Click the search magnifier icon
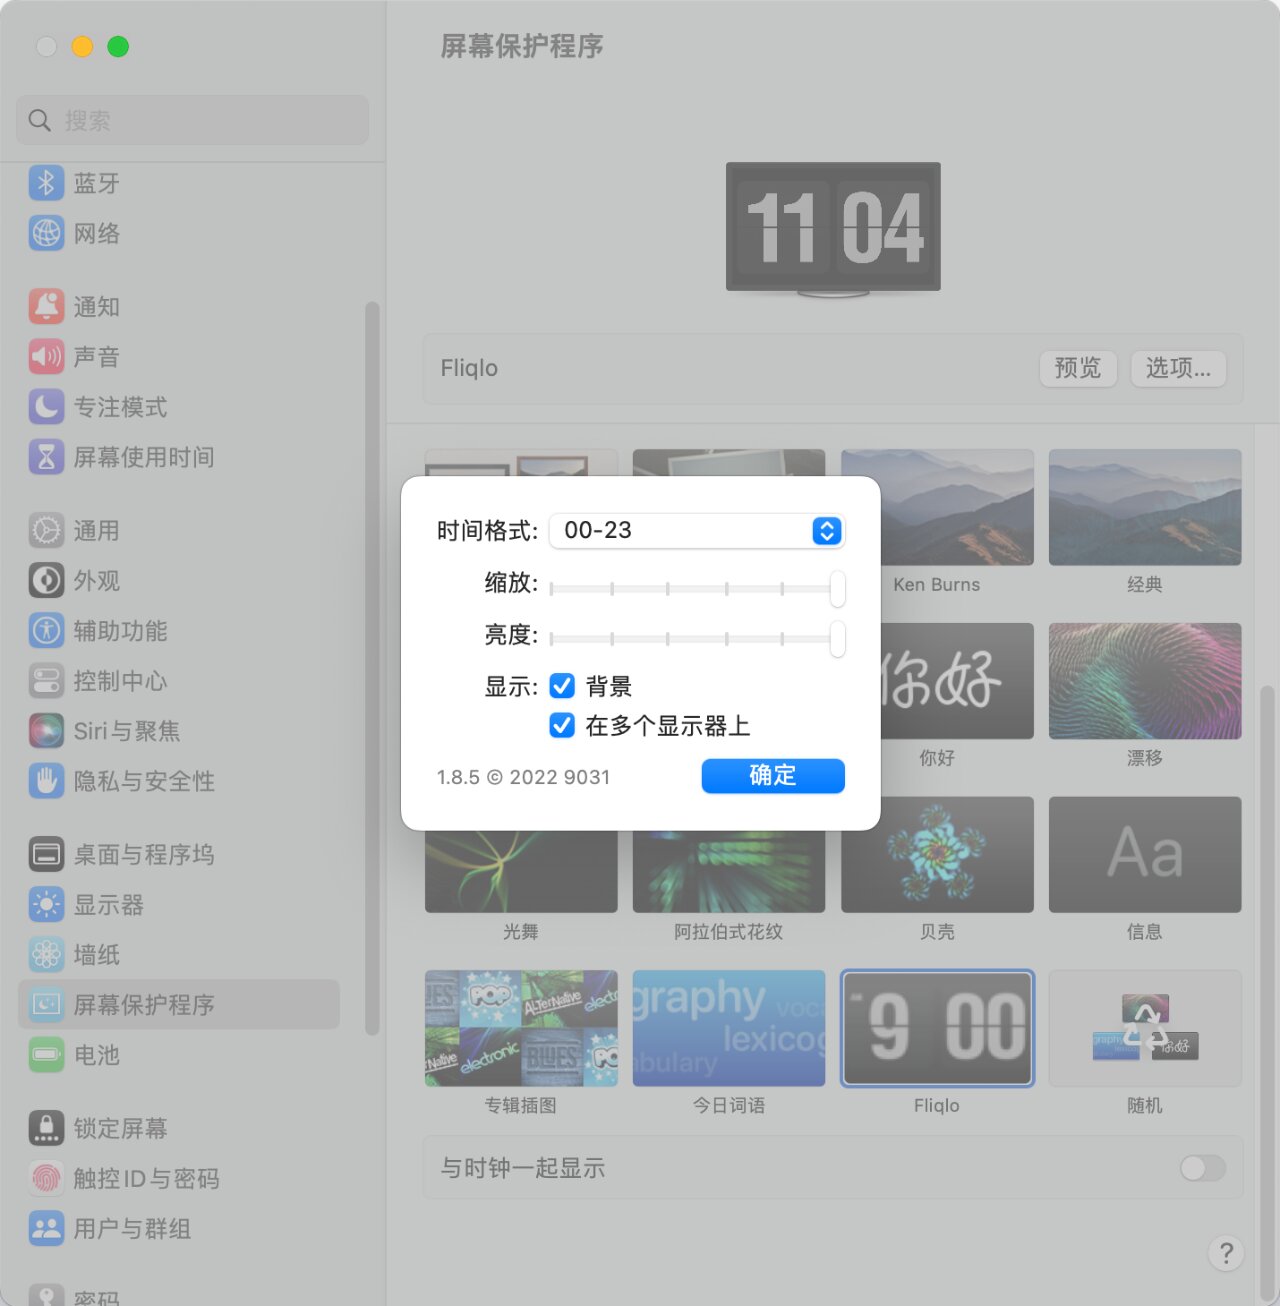 40,121
